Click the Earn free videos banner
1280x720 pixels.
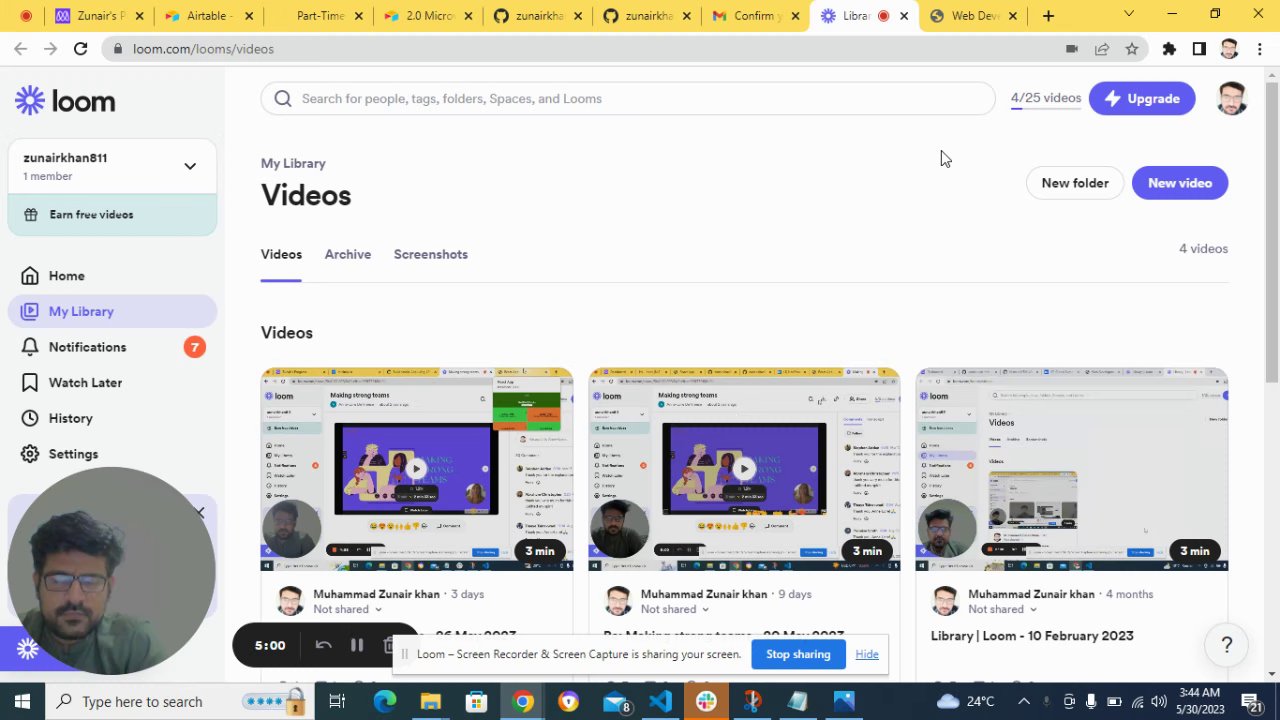pyautogui.click(x=112, y=215)
